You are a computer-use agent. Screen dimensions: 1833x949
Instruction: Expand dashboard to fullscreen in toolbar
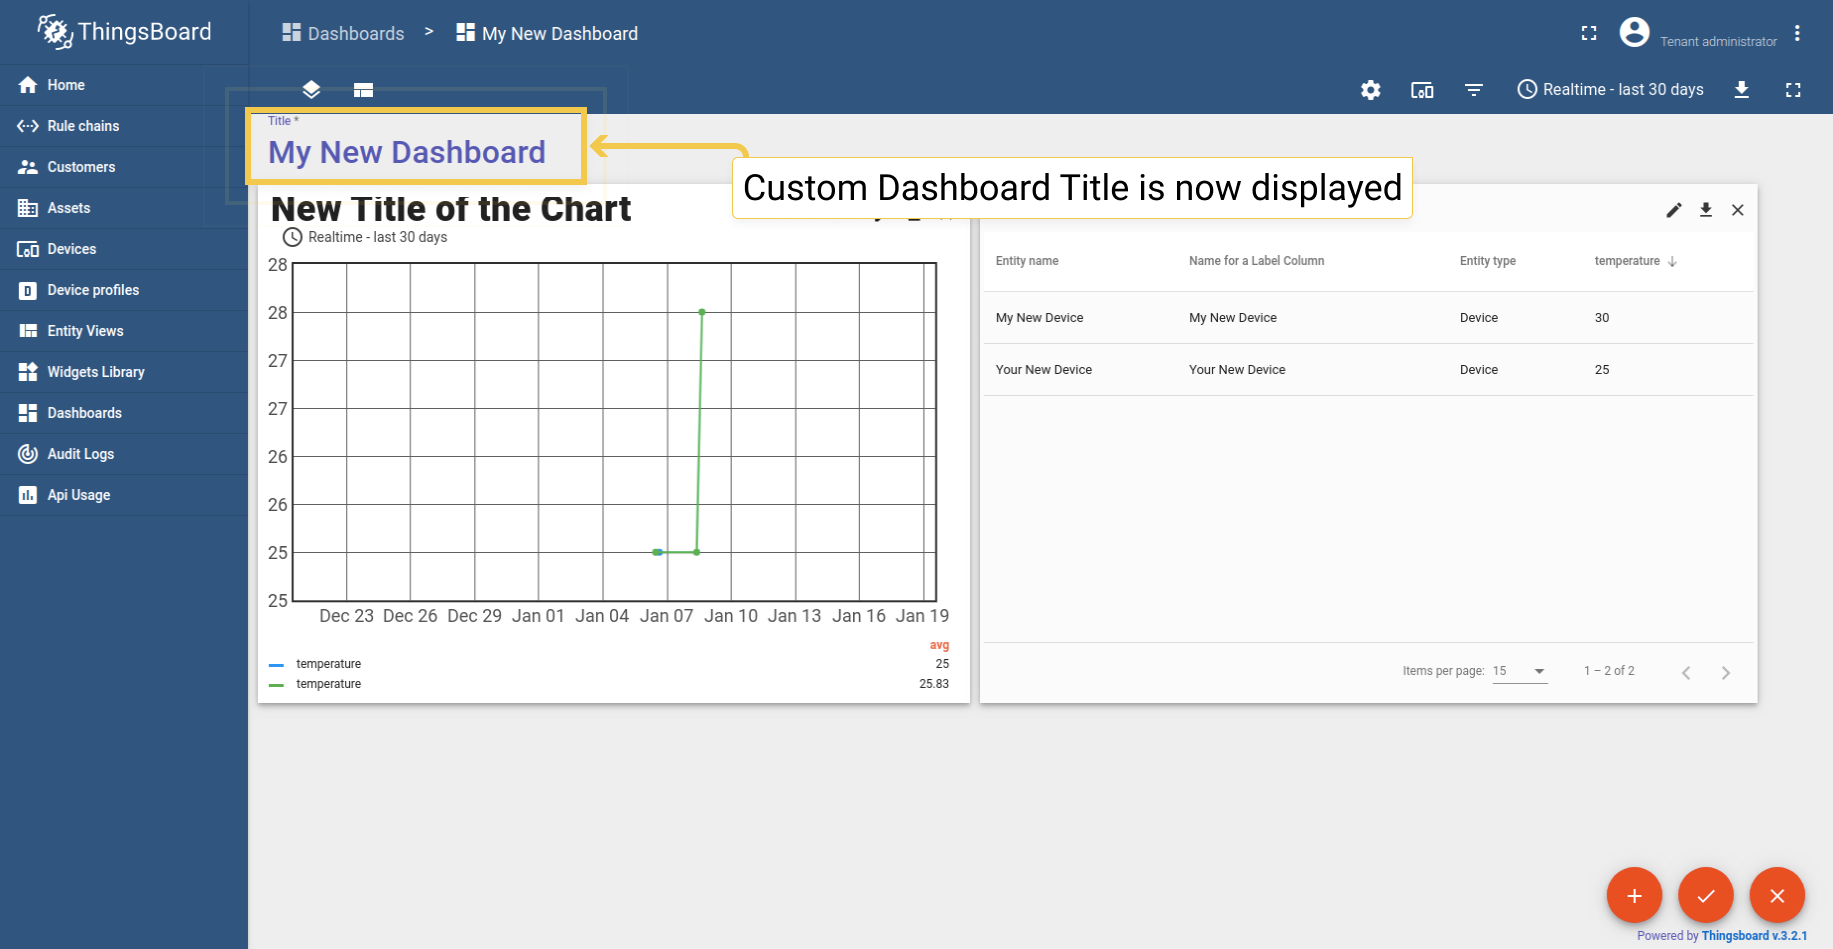(x=1793, y=90)
